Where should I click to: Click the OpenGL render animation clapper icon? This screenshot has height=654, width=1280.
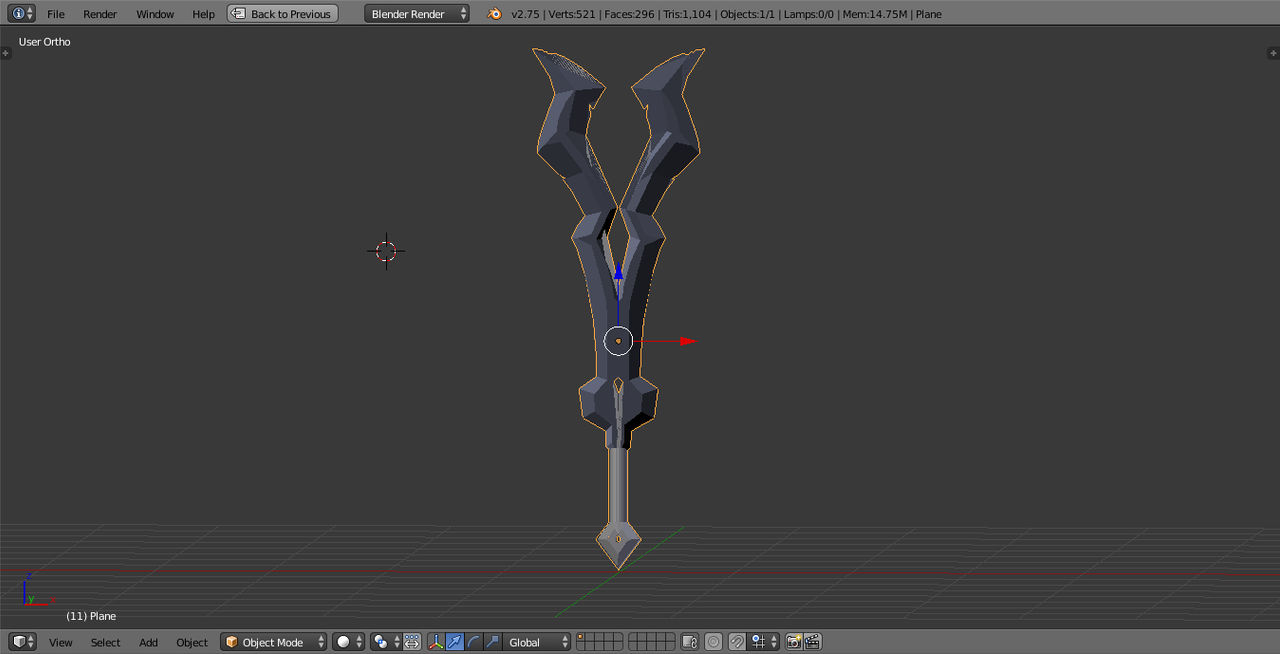click(813, 642)
